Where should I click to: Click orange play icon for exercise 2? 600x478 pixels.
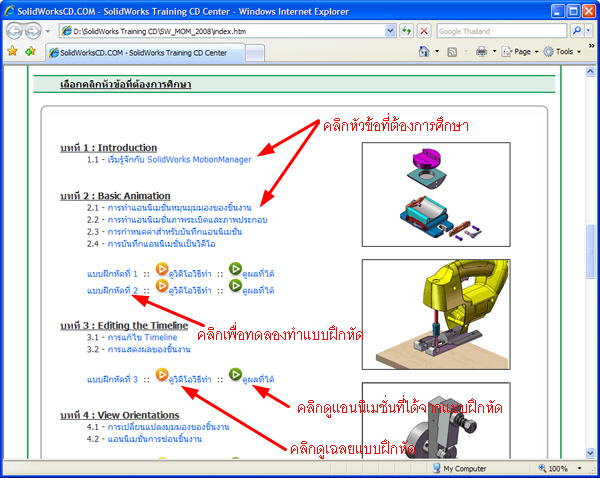coord(162,286)
